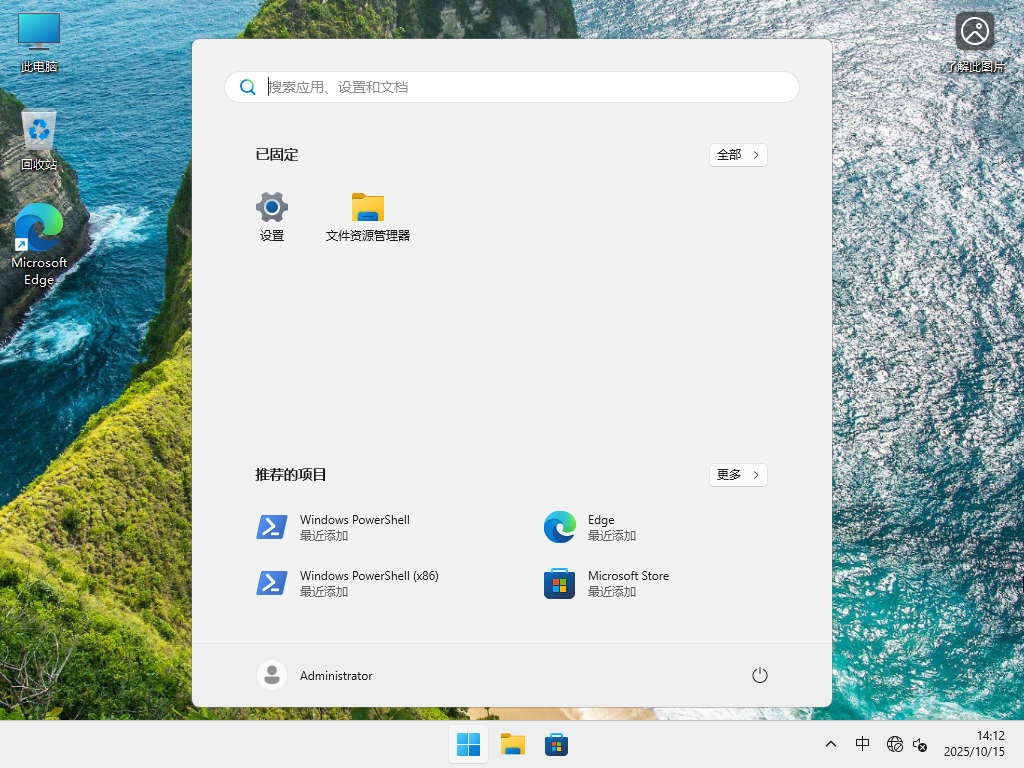Expand hidden icons in the system tray
Screen dimensions: 1024x768
point(830,744)
